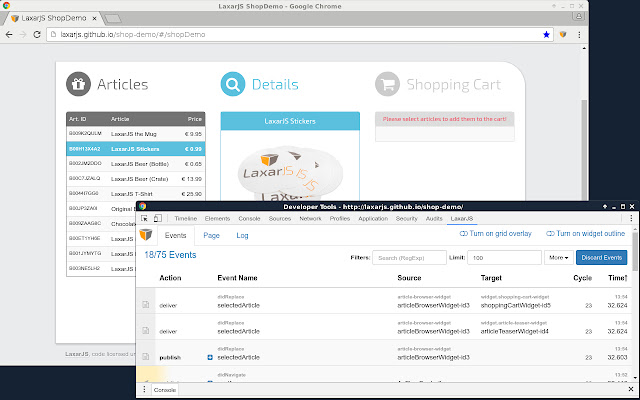Viewport: 640px width, 400px height.
Task: Select the LaxarJS Stickers article row
Action: (x=136, y=149)
